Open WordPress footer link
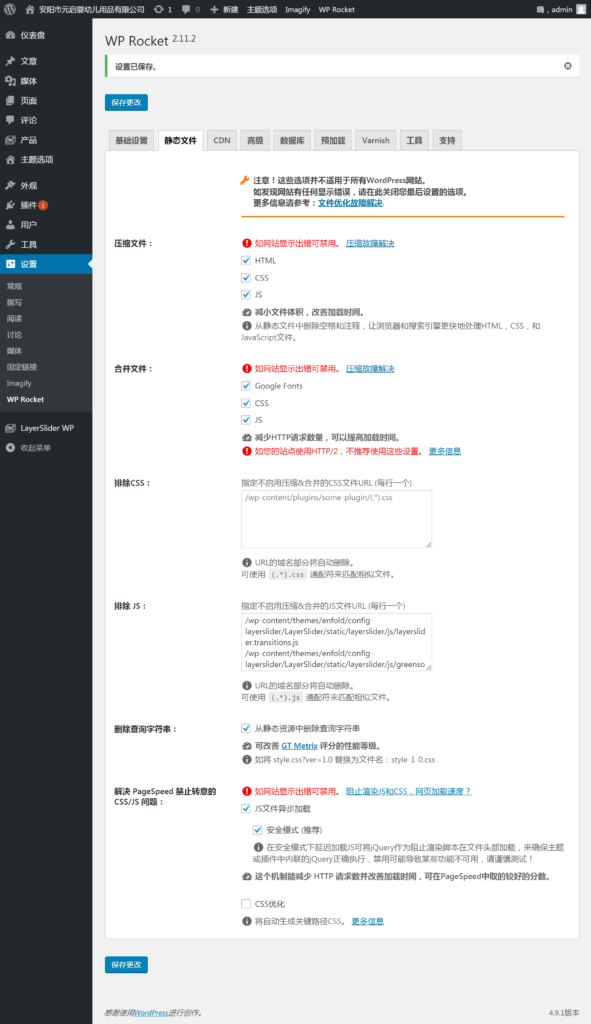This screenshot has height=1024, width=591. pos(151,1013)
